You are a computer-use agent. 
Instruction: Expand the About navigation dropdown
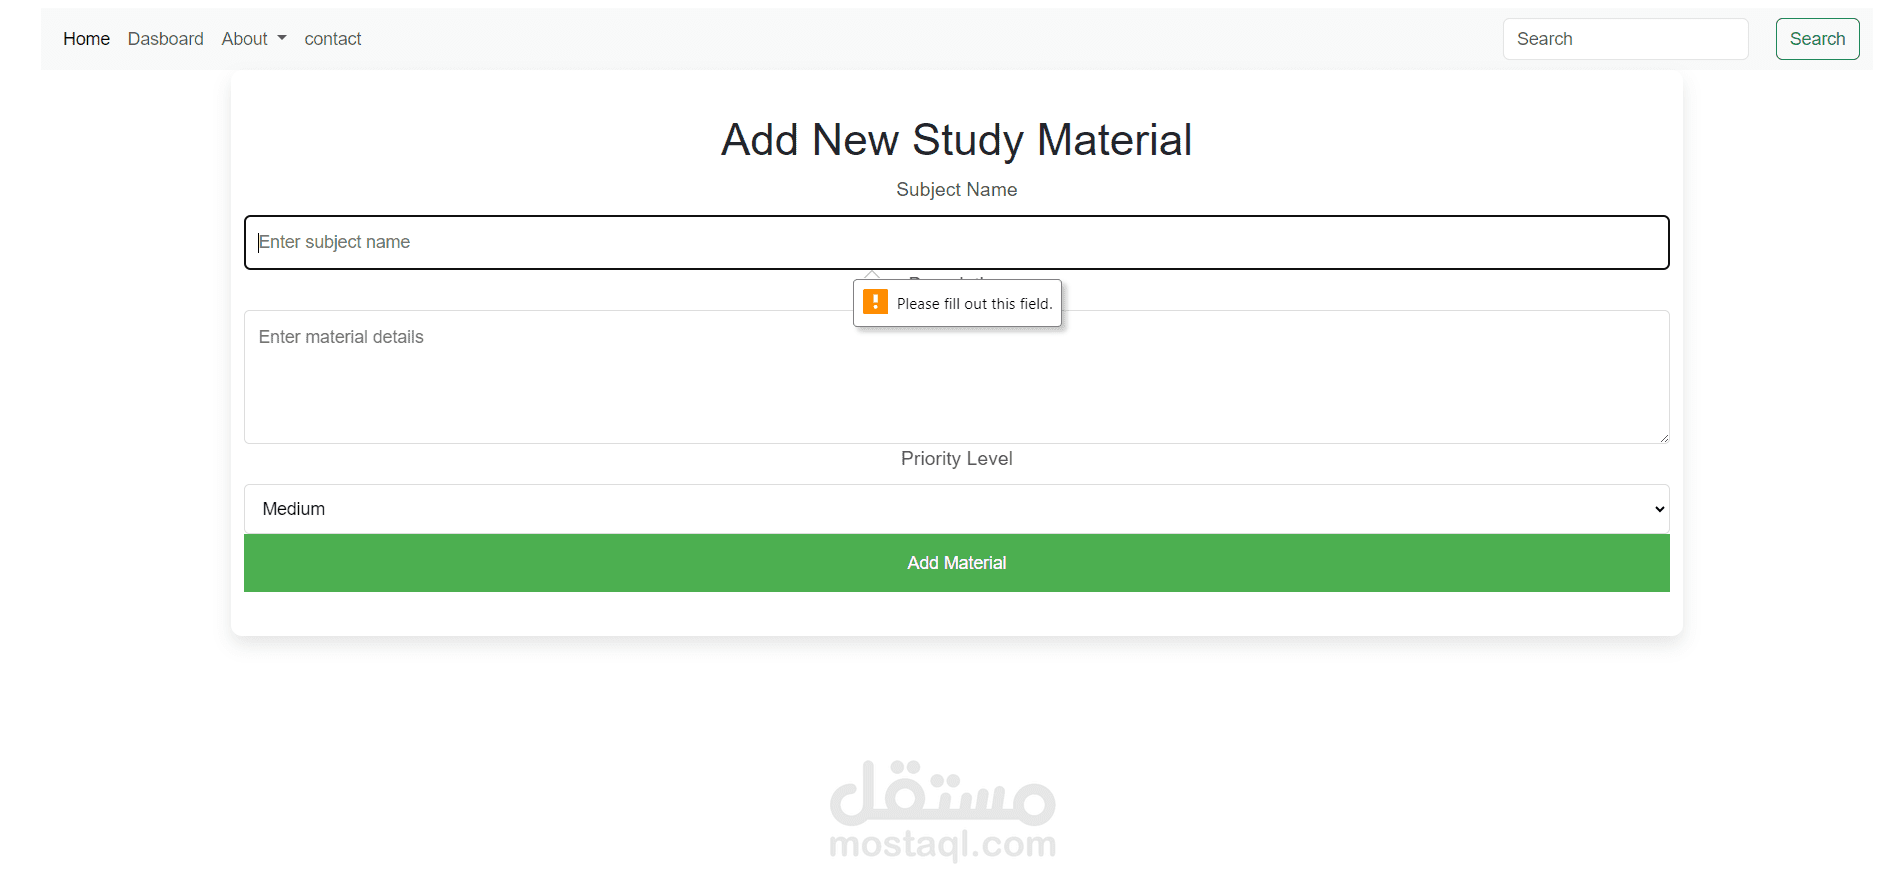click(x=253, y=39)
